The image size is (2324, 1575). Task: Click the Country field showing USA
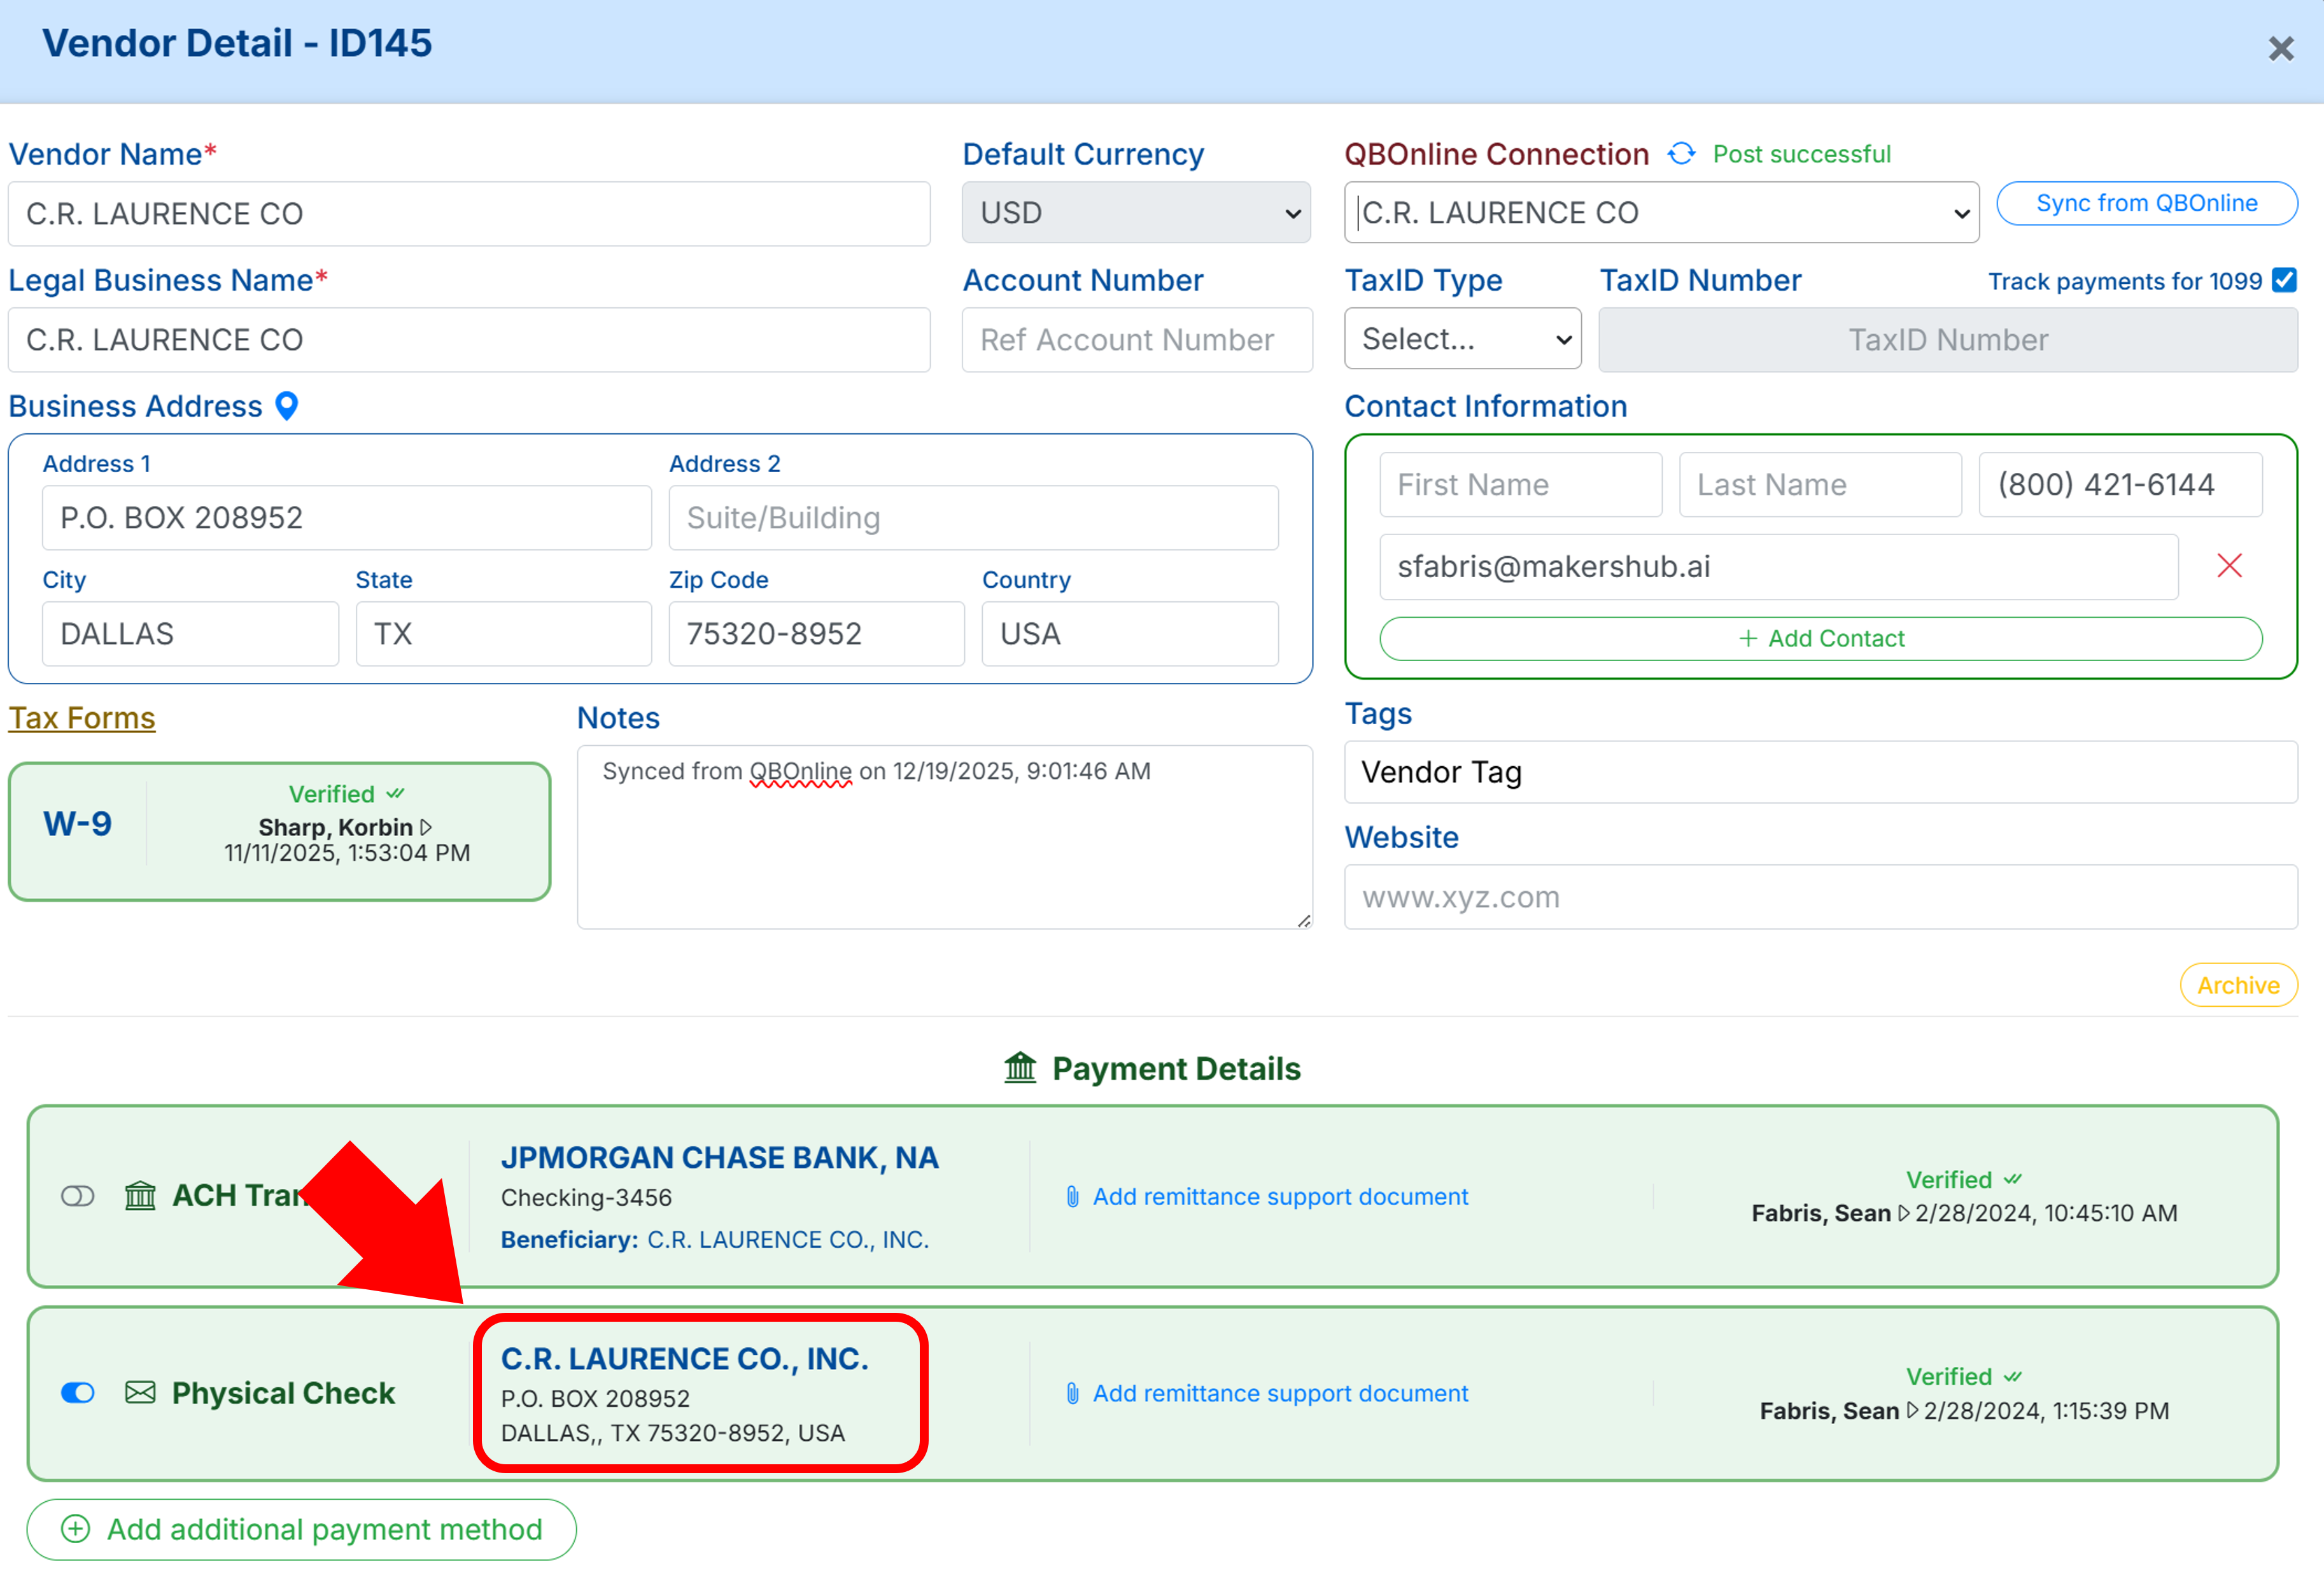[x=1130, y=634]
